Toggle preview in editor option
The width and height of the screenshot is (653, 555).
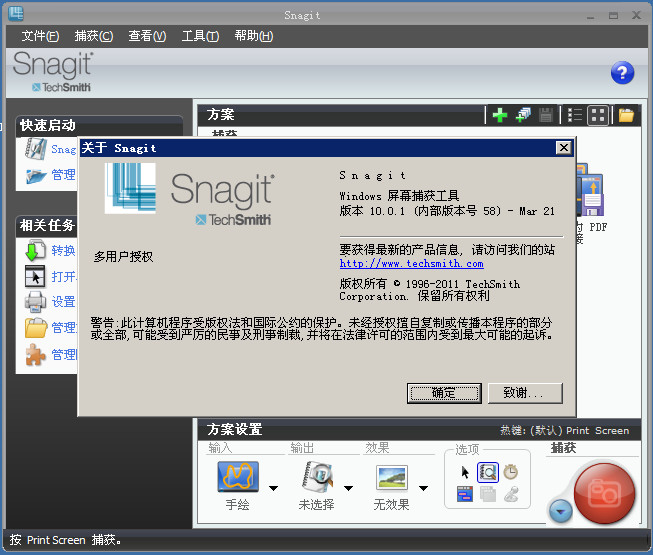click(488, 473)
